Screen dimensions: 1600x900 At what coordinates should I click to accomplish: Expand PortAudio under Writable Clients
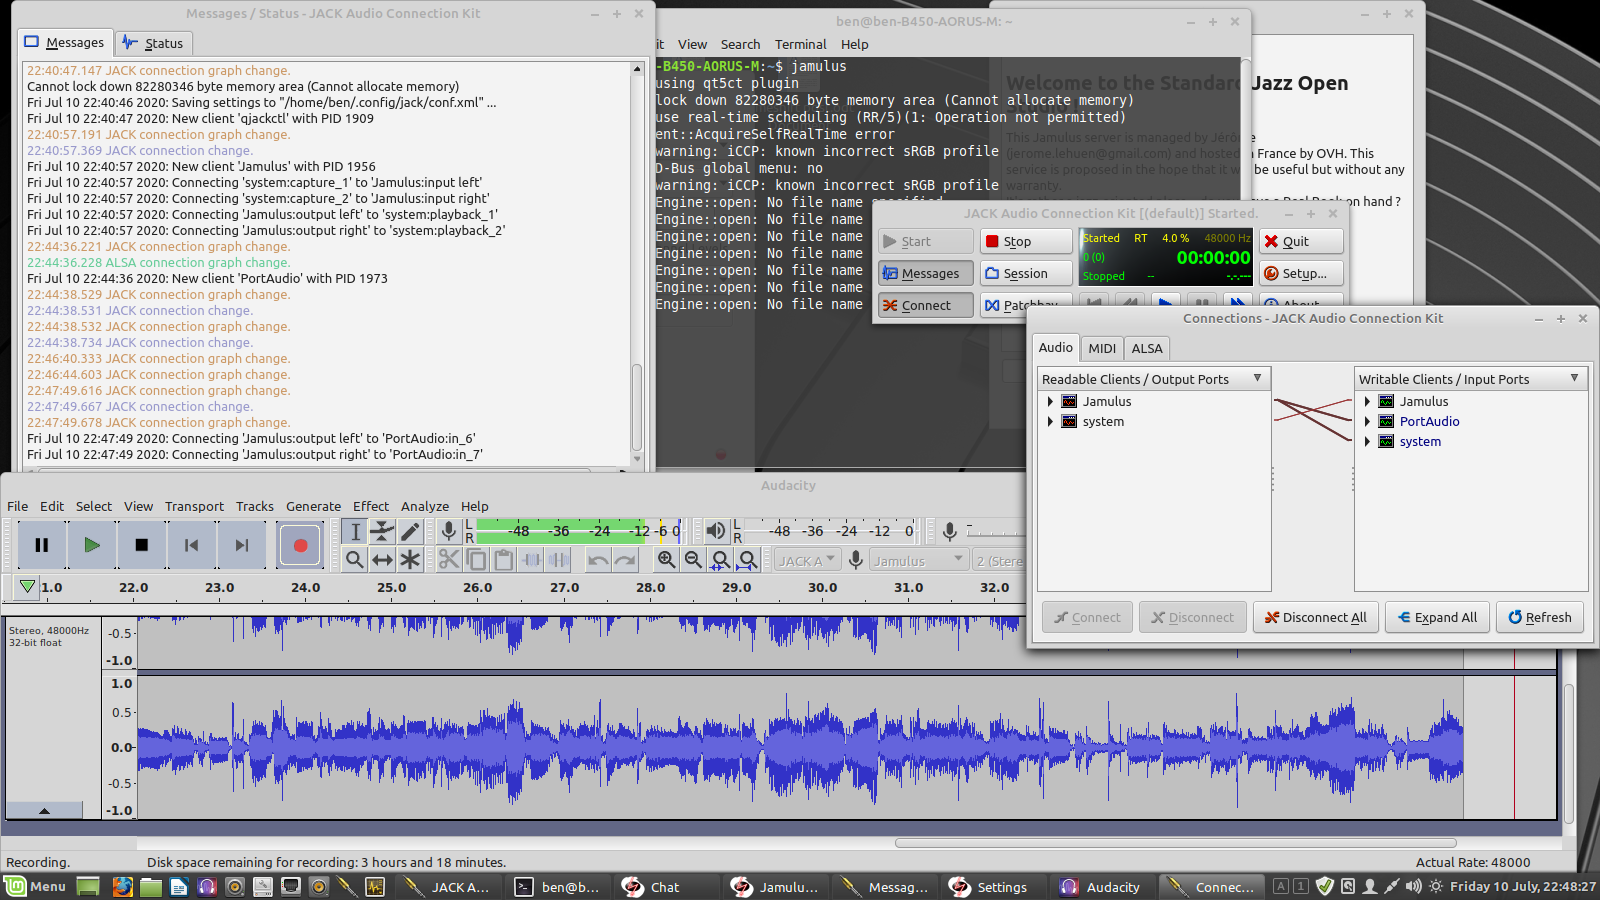1367,421
